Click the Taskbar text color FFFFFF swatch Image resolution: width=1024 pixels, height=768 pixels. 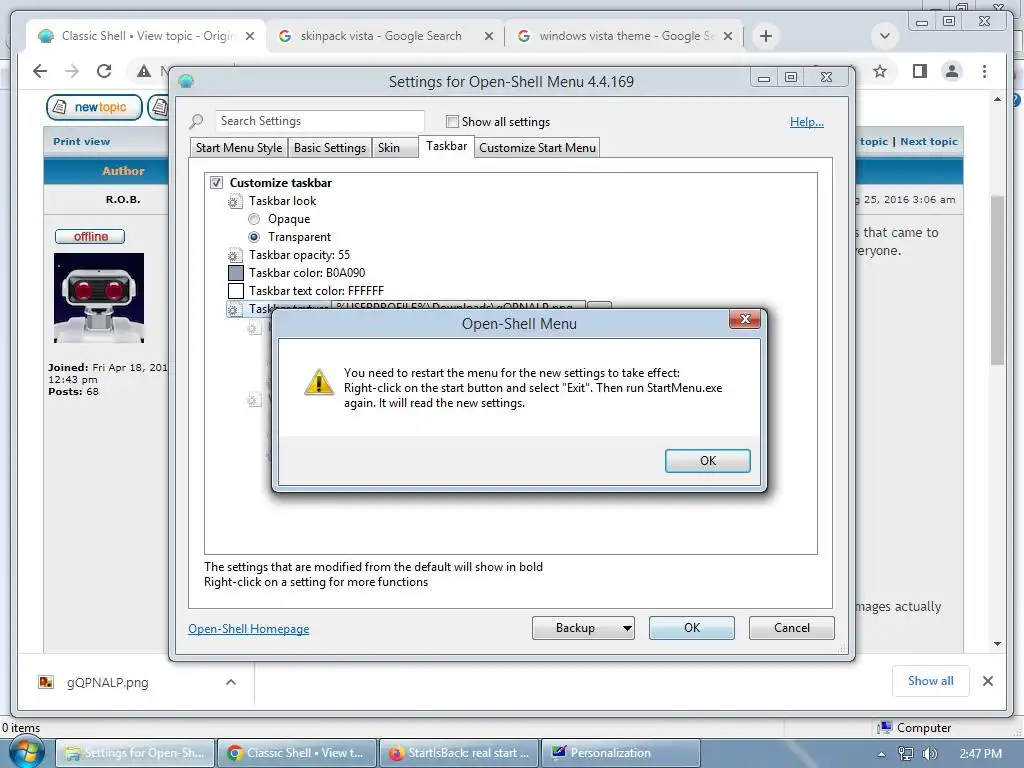[236, 291]
